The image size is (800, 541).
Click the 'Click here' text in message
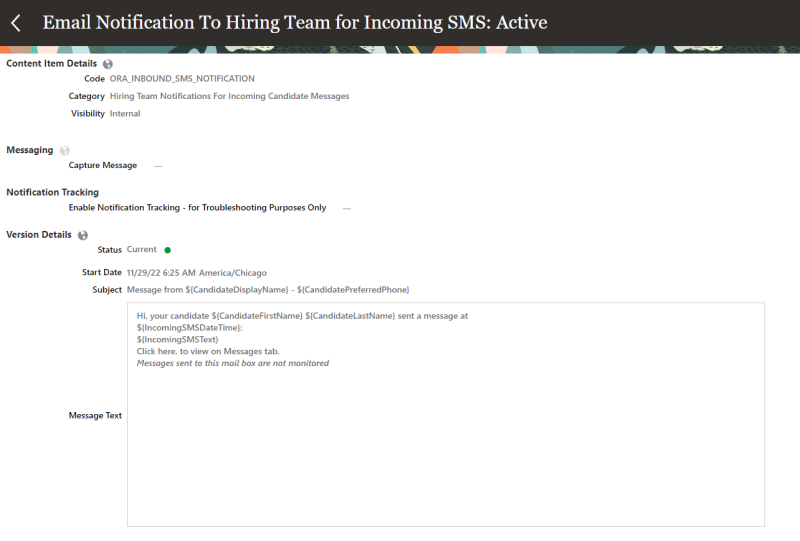point(160,351)
